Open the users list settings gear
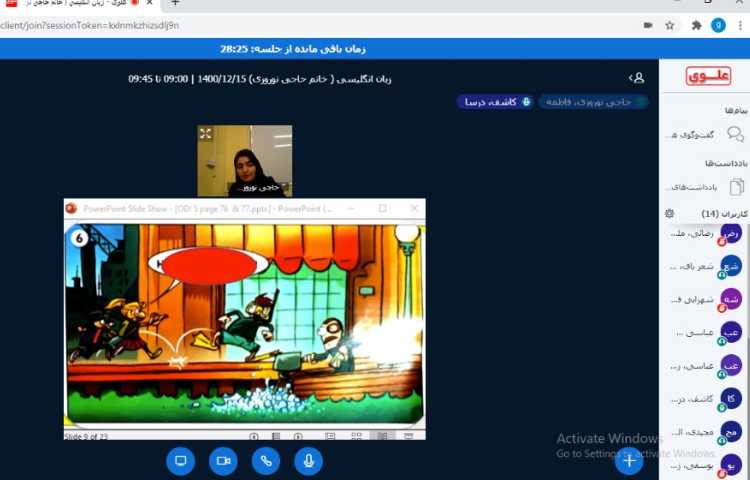This screenshot has width=750, height=480. [669, 214]
